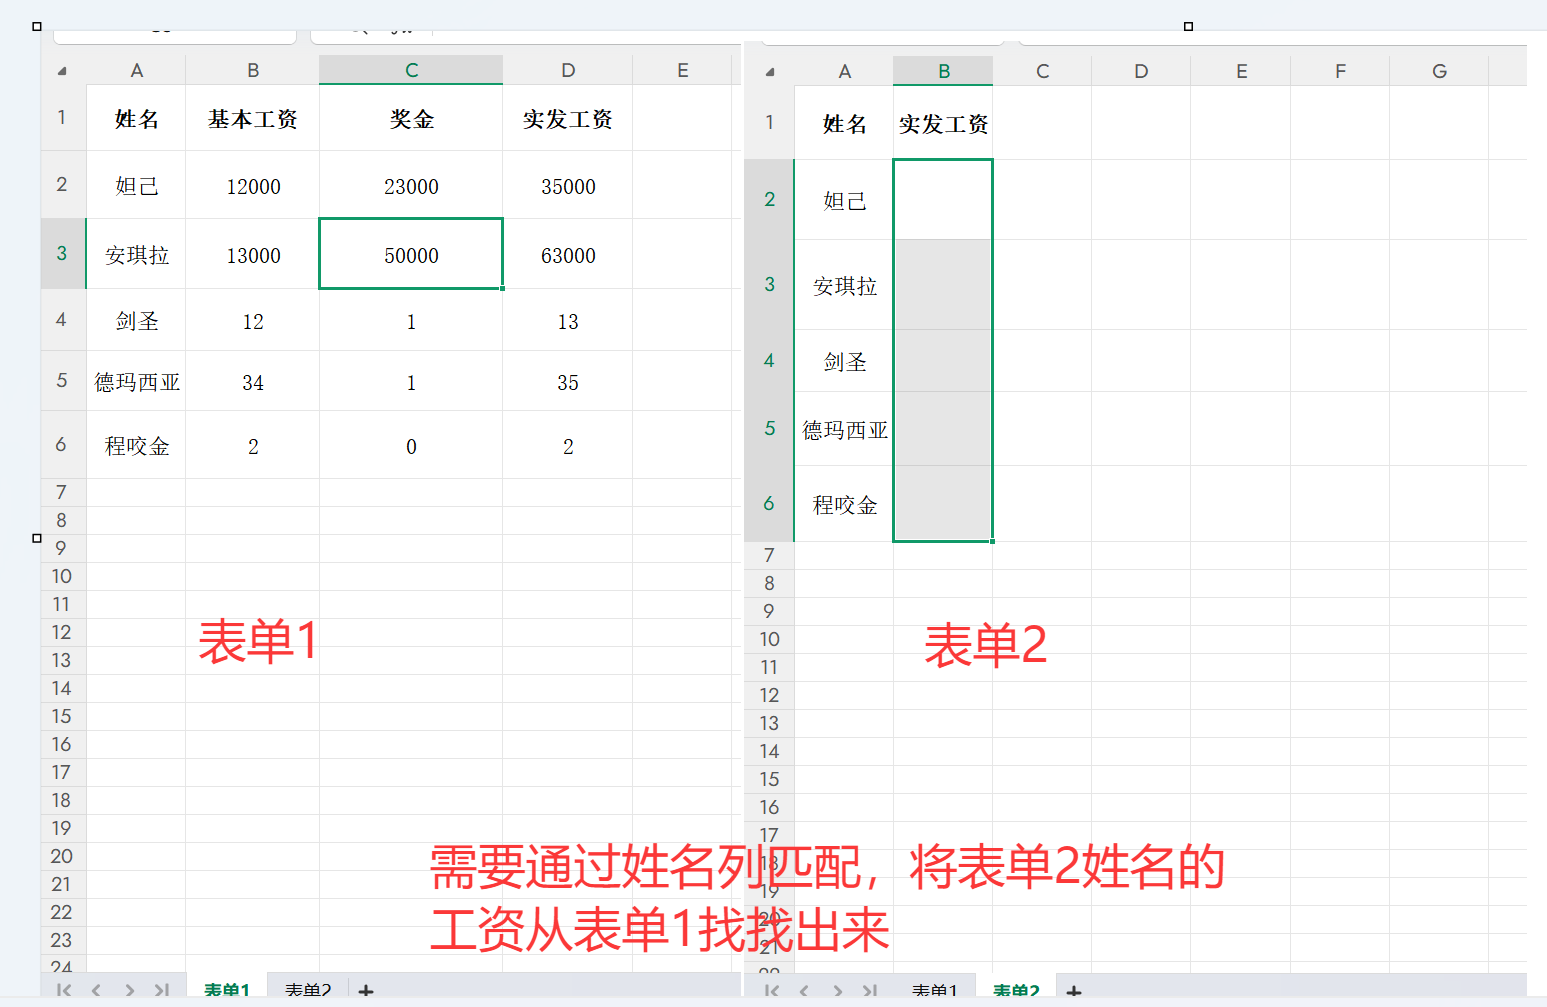Click 德玛西亚 name cell in left spreadsheet
This screenshot has height=1007, width=1547.
click(x=137, y=382)
